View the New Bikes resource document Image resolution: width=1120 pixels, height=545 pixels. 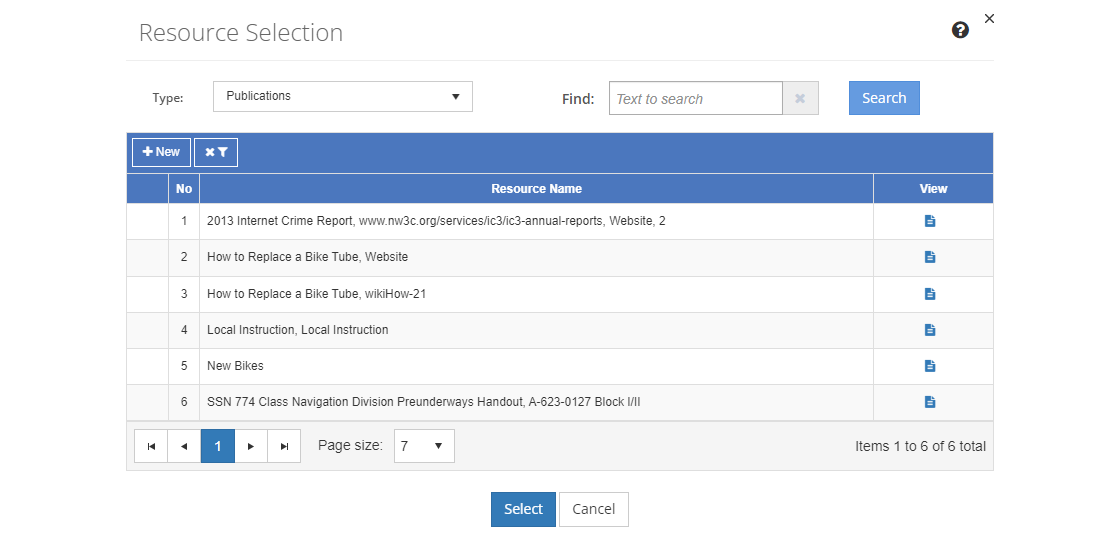point(930,366)
